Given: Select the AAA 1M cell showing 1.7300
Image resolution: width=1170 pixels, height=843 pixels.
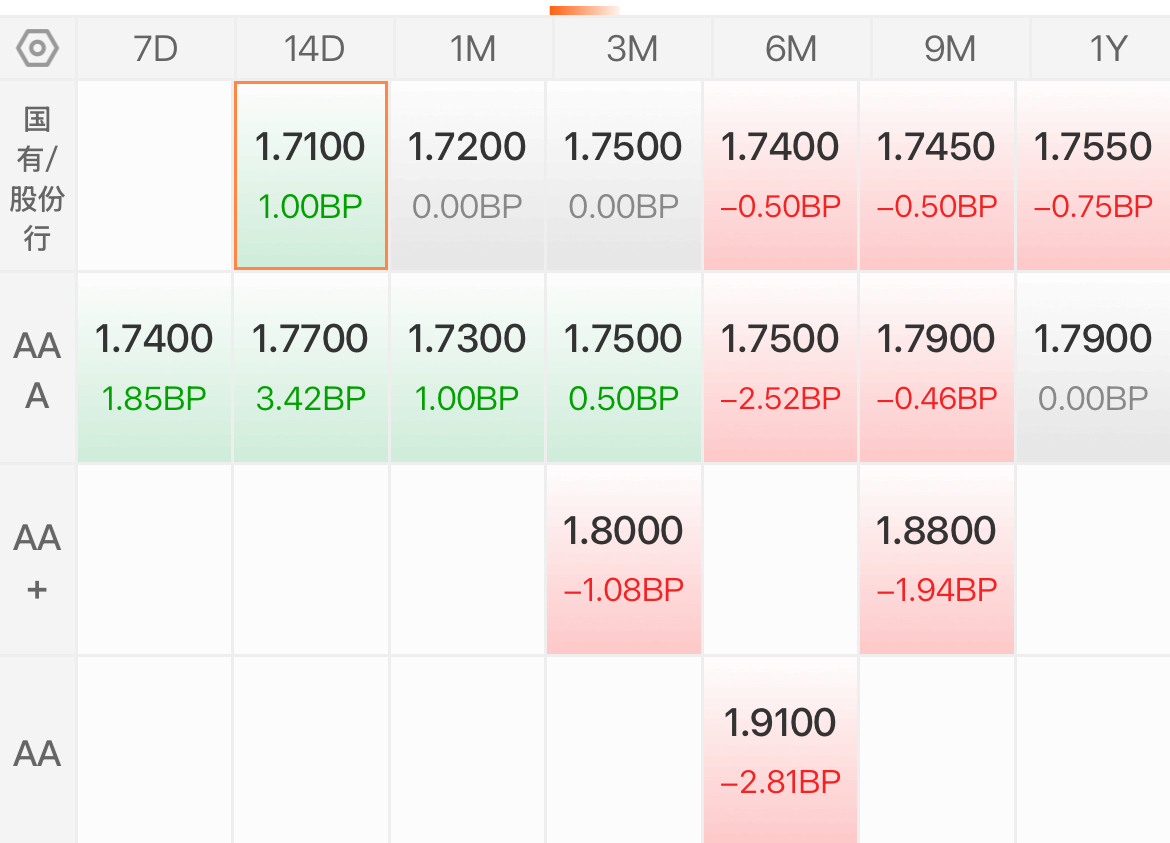Looking at the screenshot, I should click(x=467, y=368).
